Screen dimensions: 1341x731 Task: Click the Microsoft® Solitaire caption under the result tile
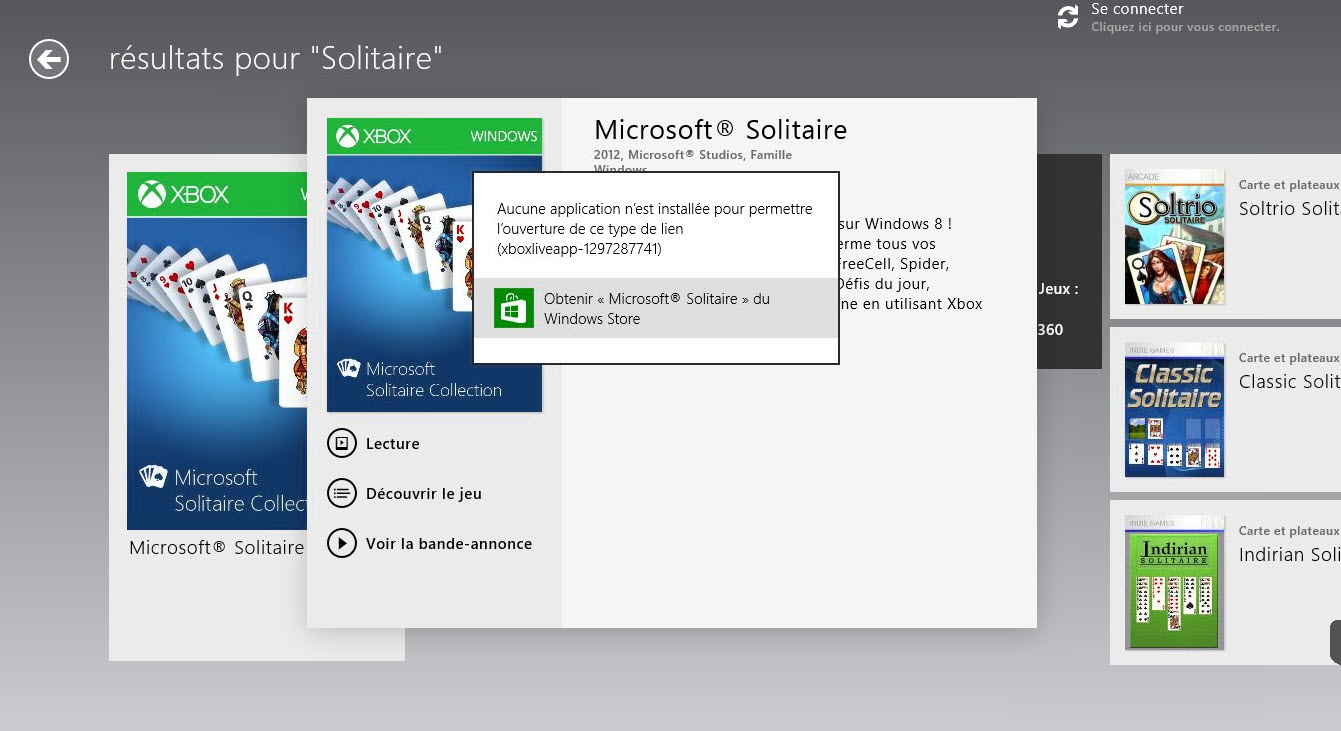[217, 548]
